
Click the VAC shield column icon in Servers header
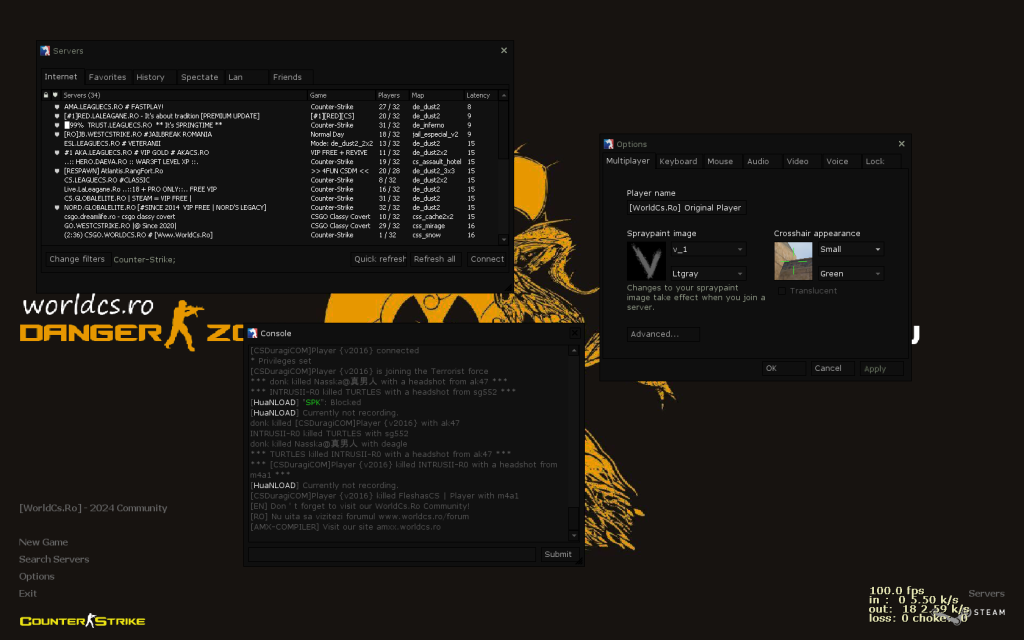tap(56, 95)
